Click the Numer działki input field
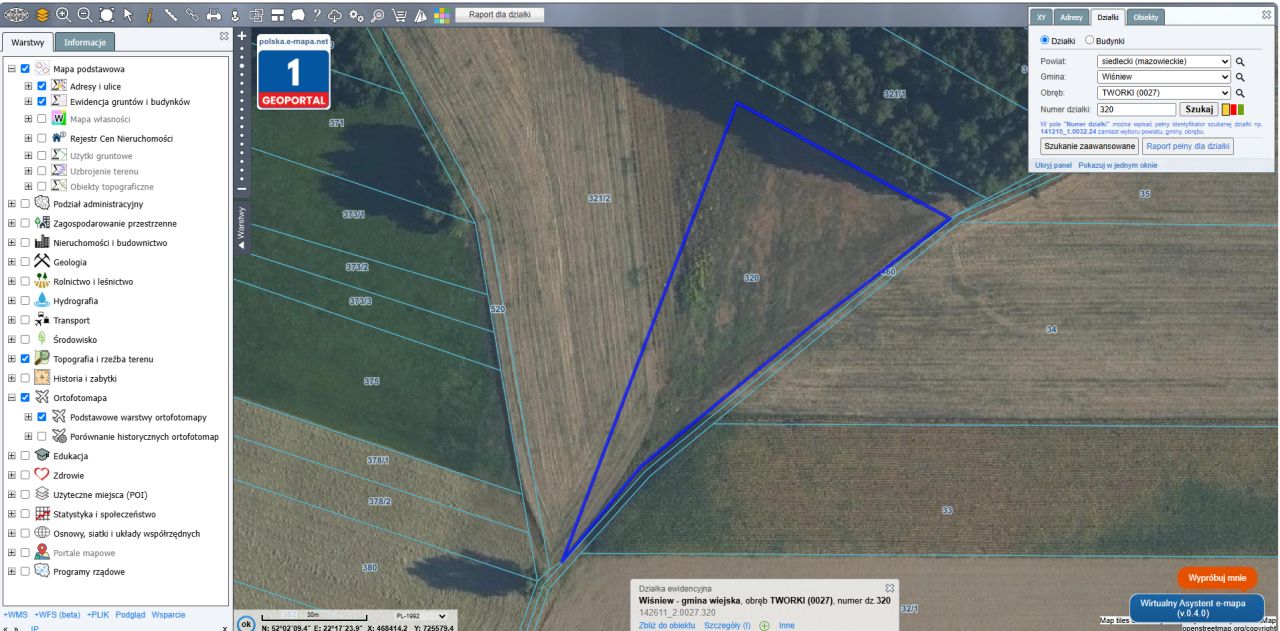The width and height of the screenshot is (1280, 631). [x=1136, y=109]
